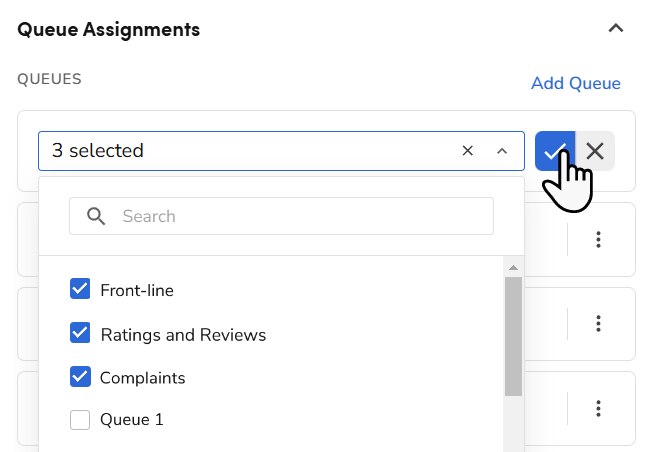The height and width of the screenshot is (452, 652).
Task: Click the queue list scrollbar thumb
Action: [514, 336]
